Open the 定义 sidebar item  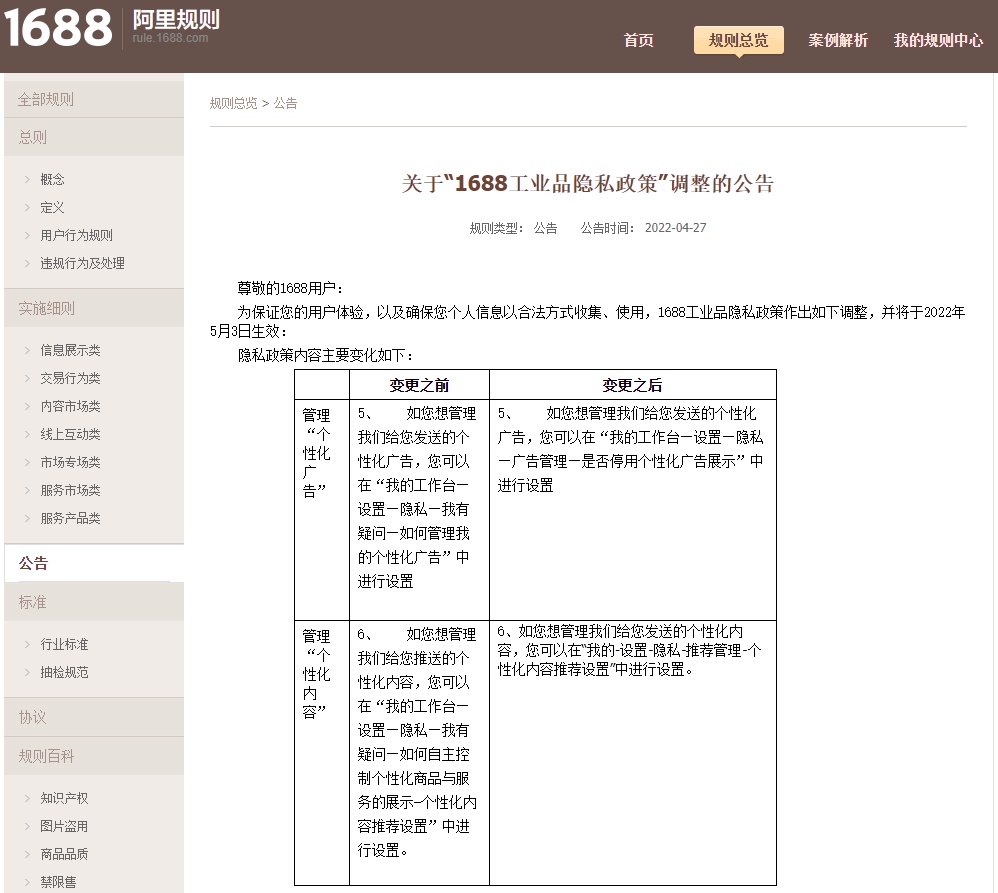click(x=52, y=207)
